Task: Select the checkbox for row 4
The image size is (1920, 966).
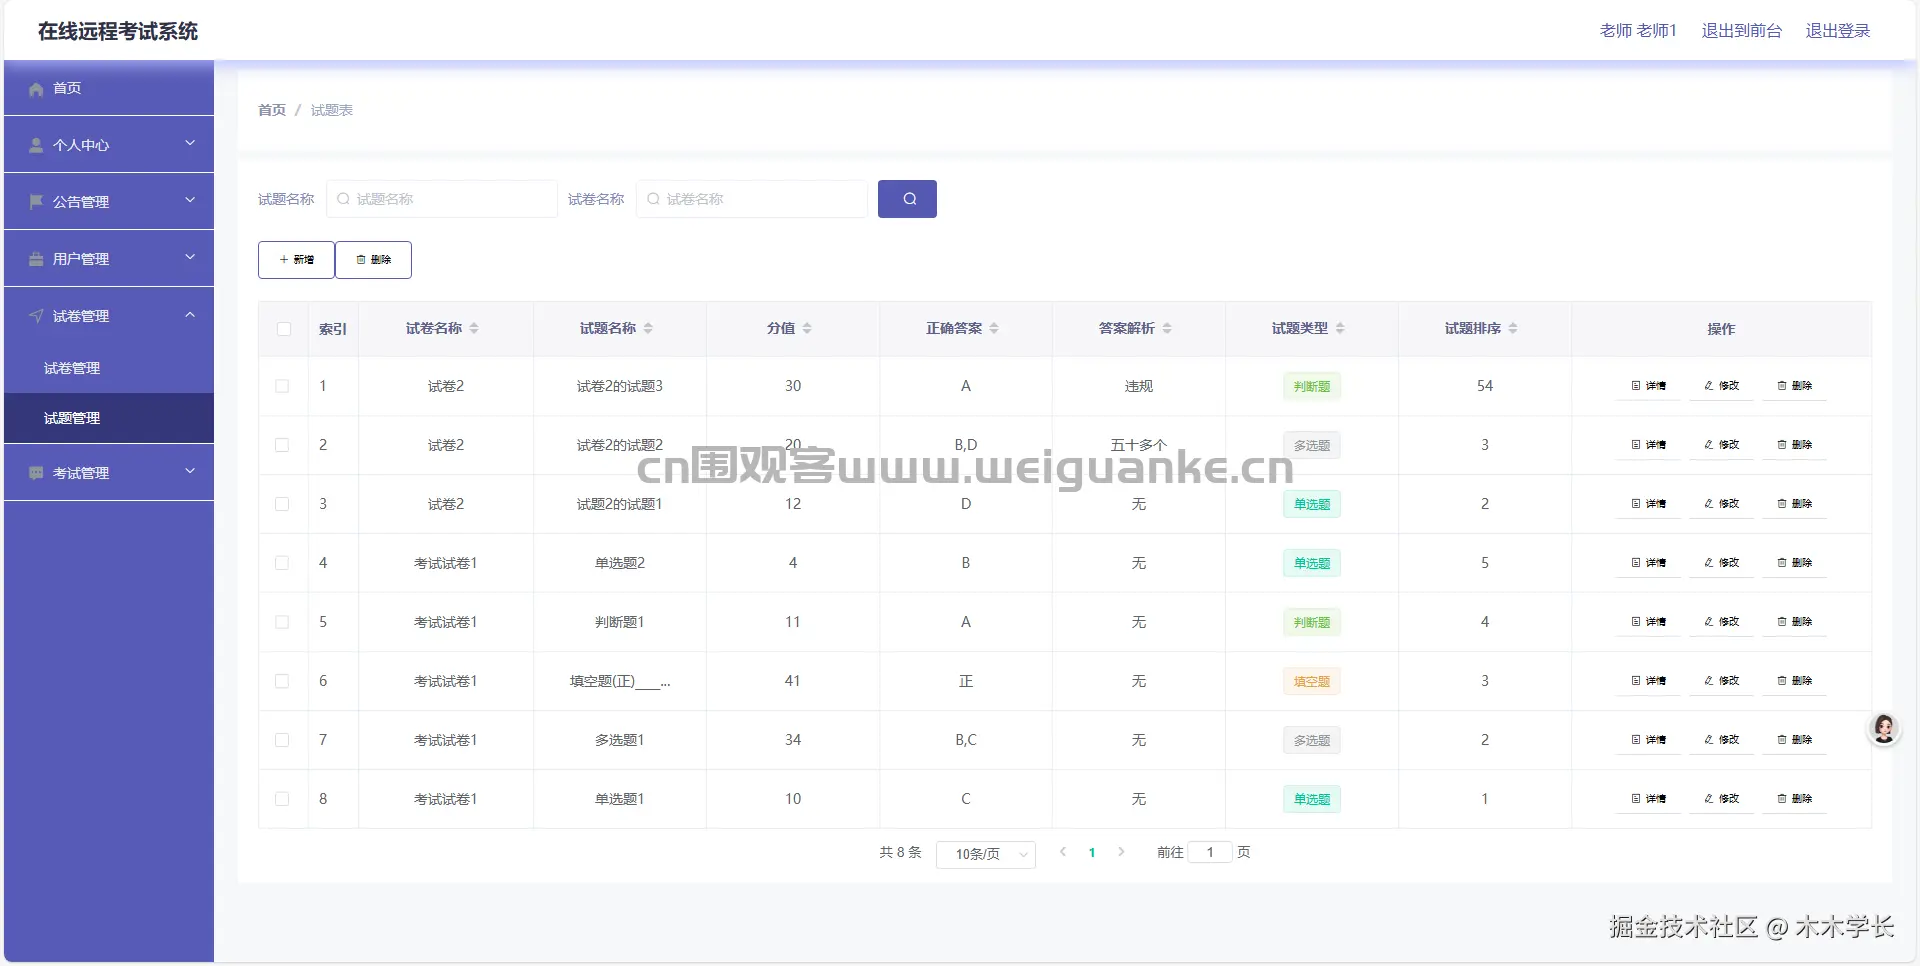Action: pos(282,563)
